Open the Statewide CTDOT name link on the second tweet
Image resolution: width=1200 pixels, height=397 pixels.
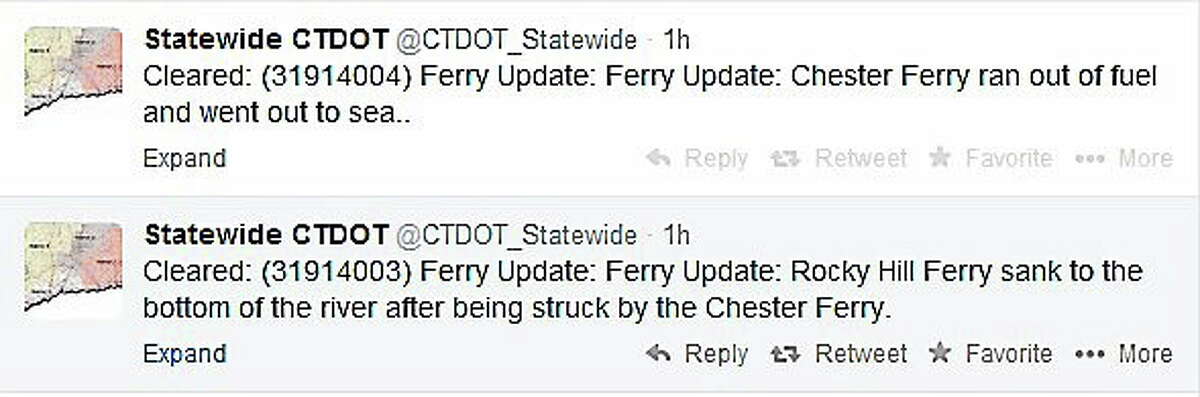point(266,235)
